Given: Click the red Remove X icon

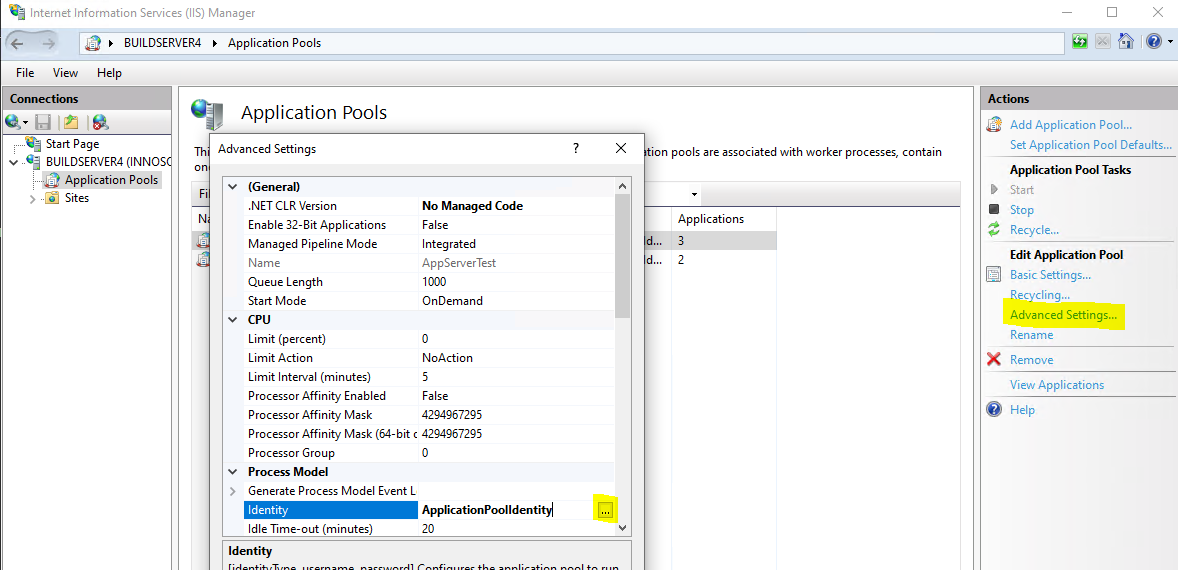Looking at the screenshot, I should coord(994,360).
